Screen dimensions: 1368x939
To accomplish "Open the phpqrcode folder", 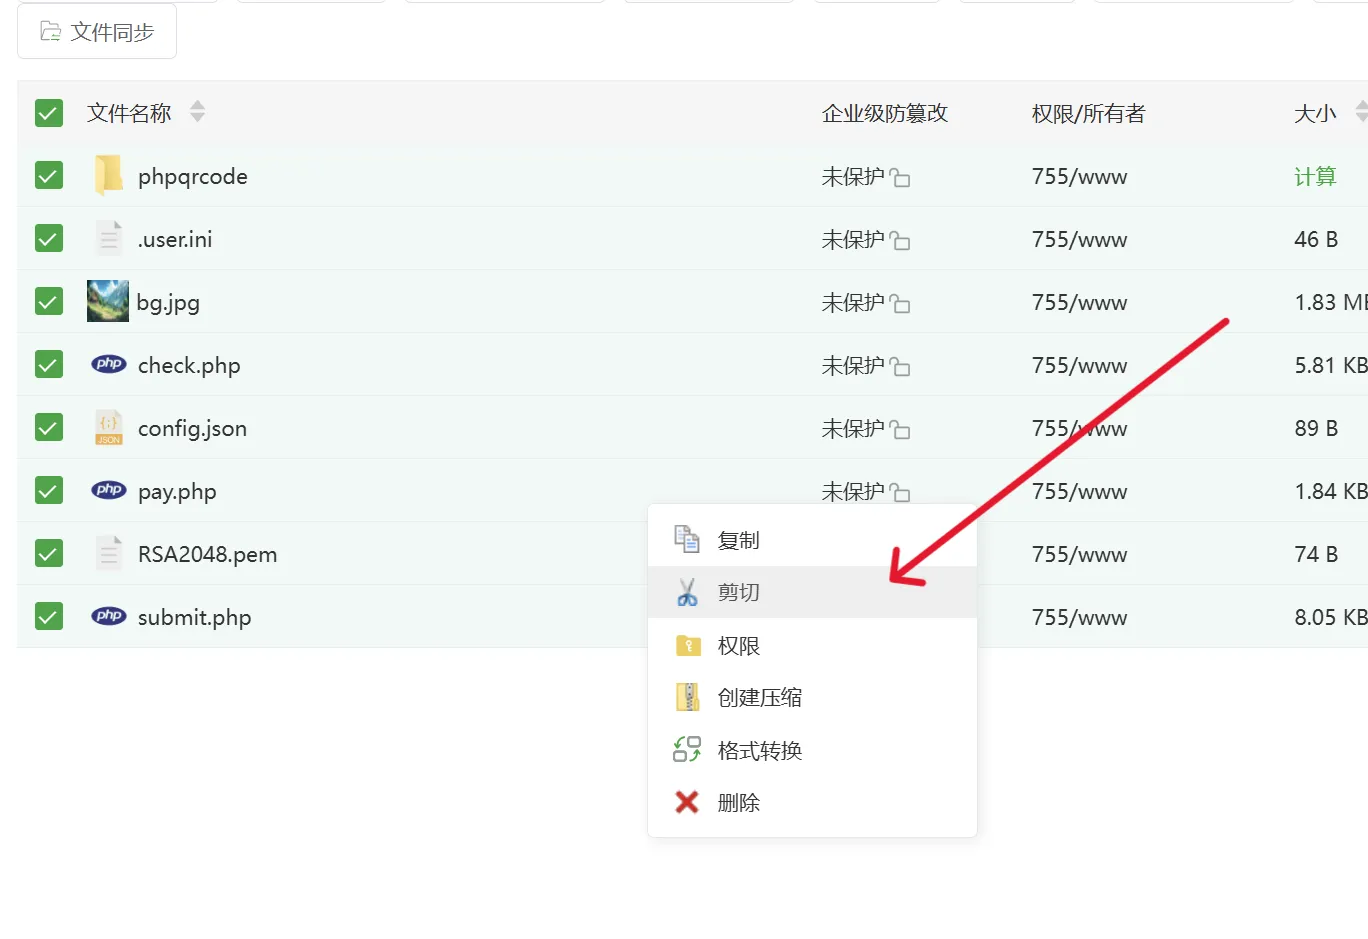I will [192, 177].
